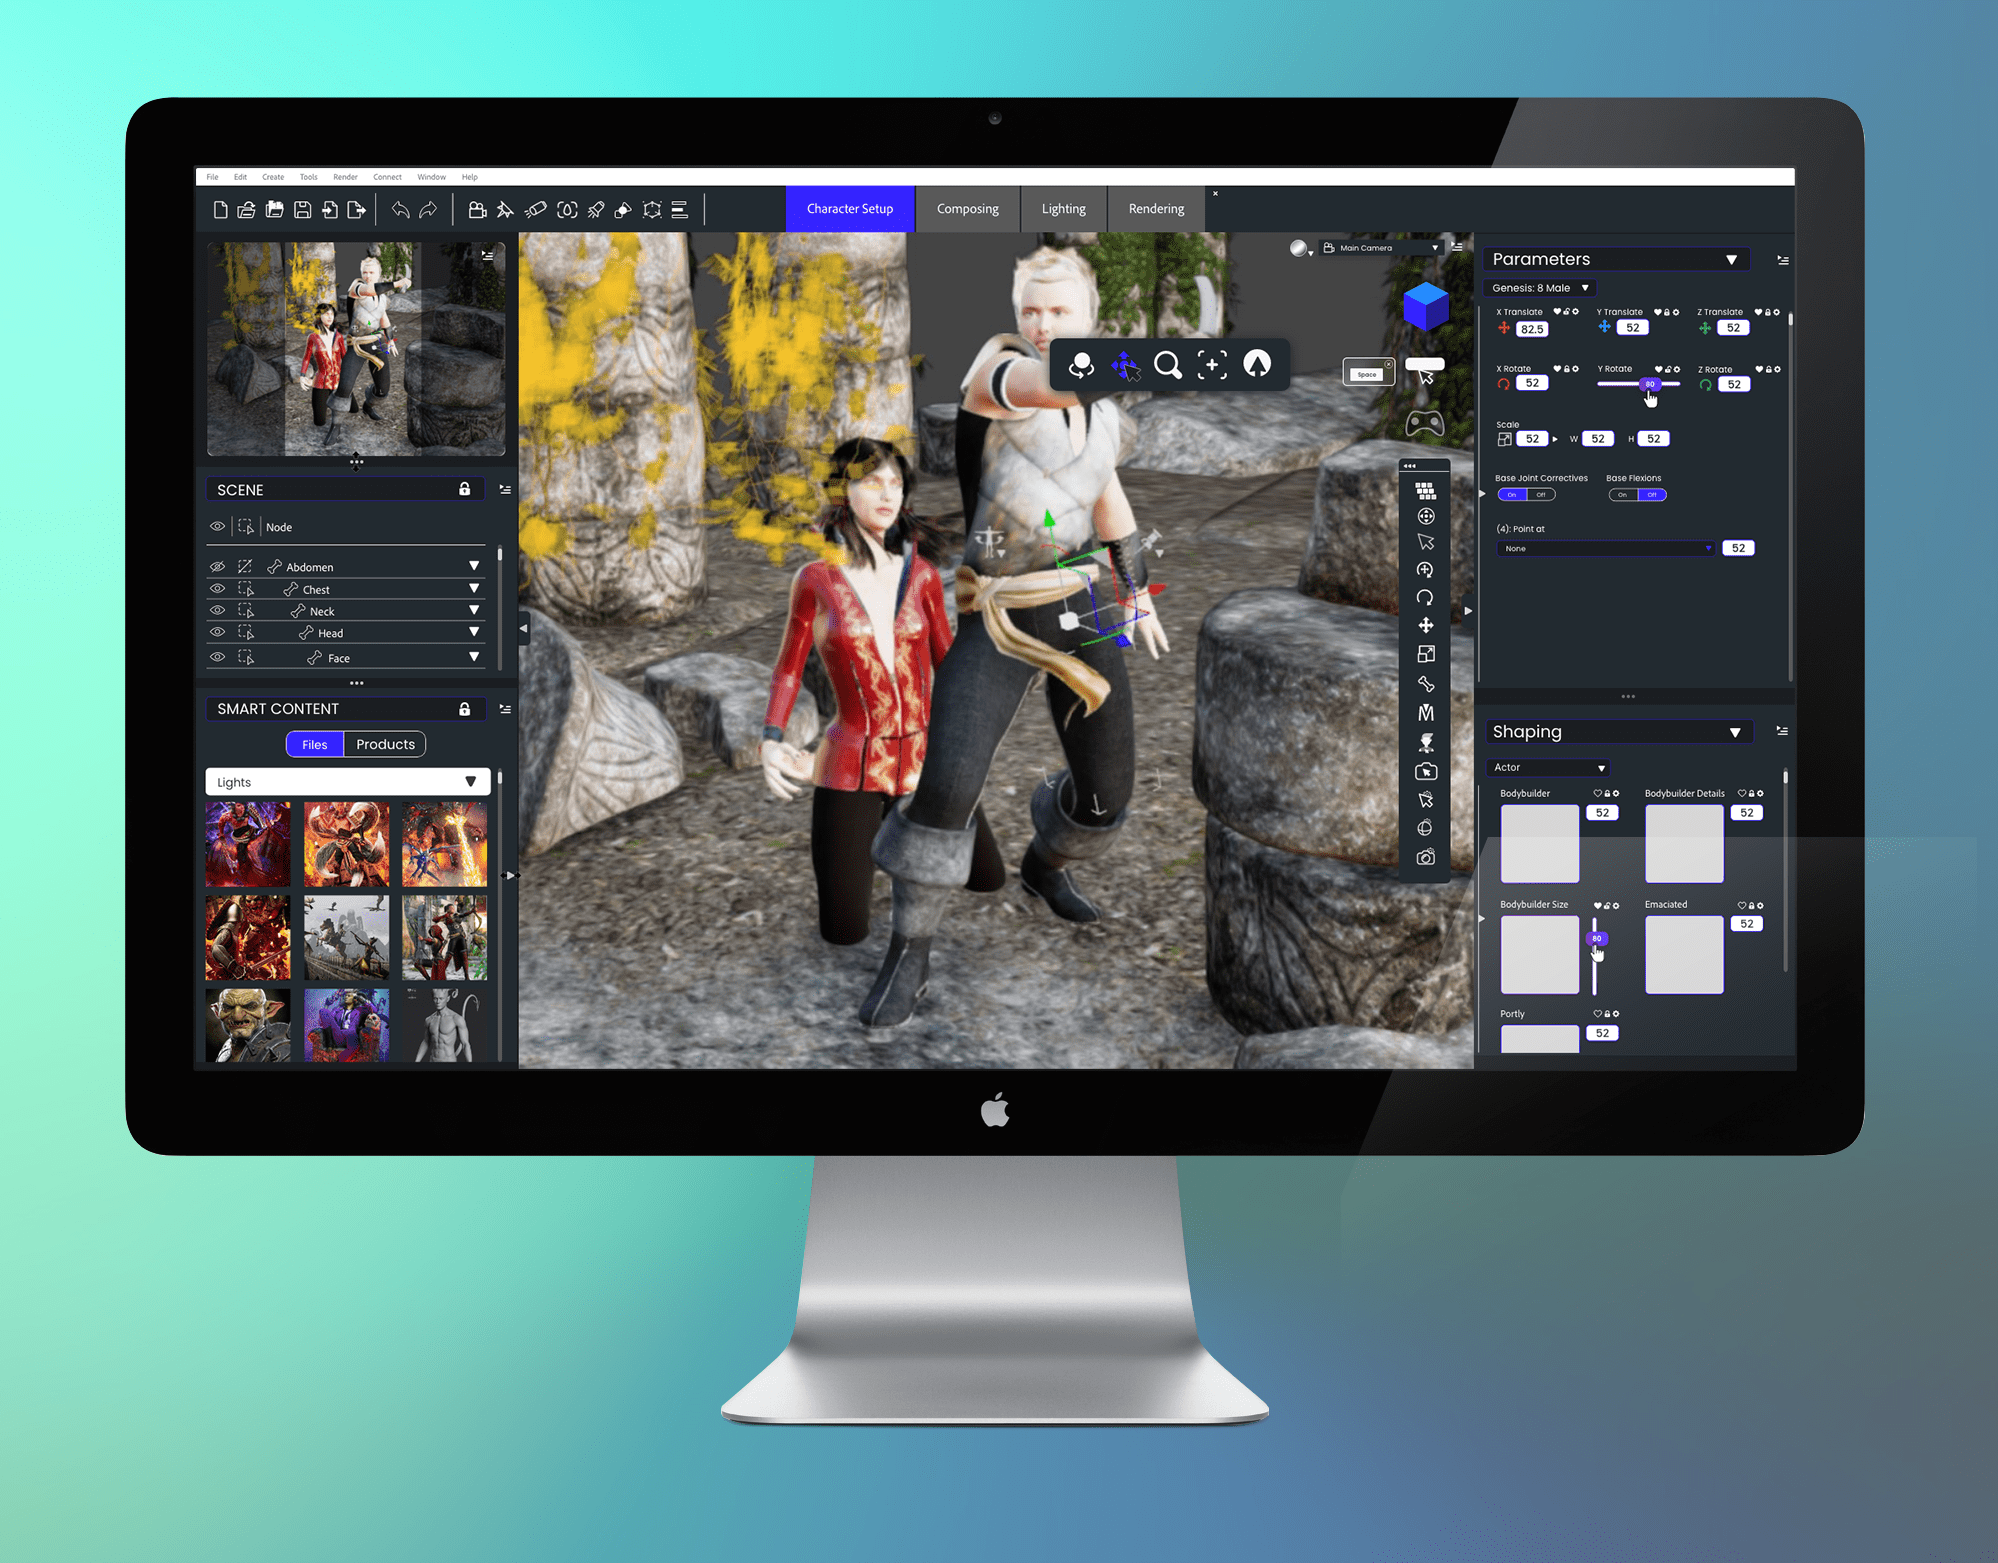The image size is (1998, 1563).
Task: Click the New File icon in toolbar
Action: pos(220,209)
